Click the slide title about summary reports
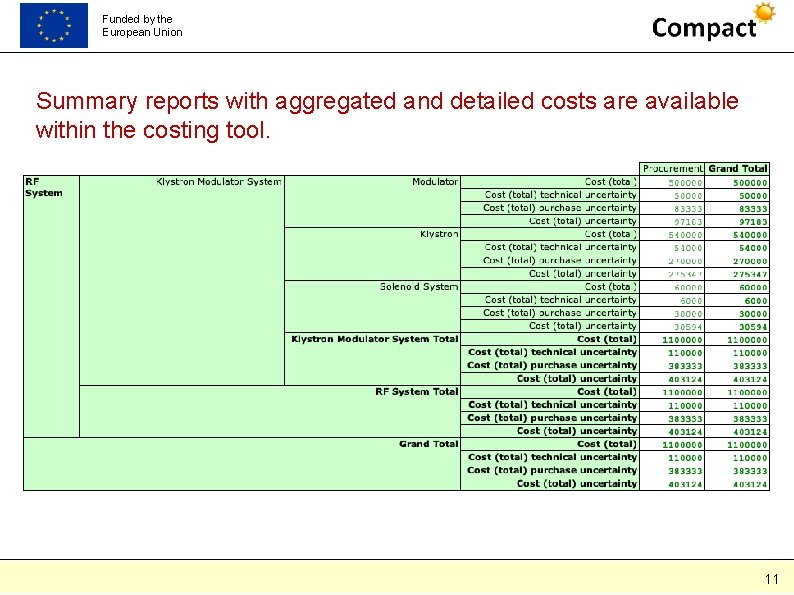Screen dimensions: 794x595 (387, 115)
